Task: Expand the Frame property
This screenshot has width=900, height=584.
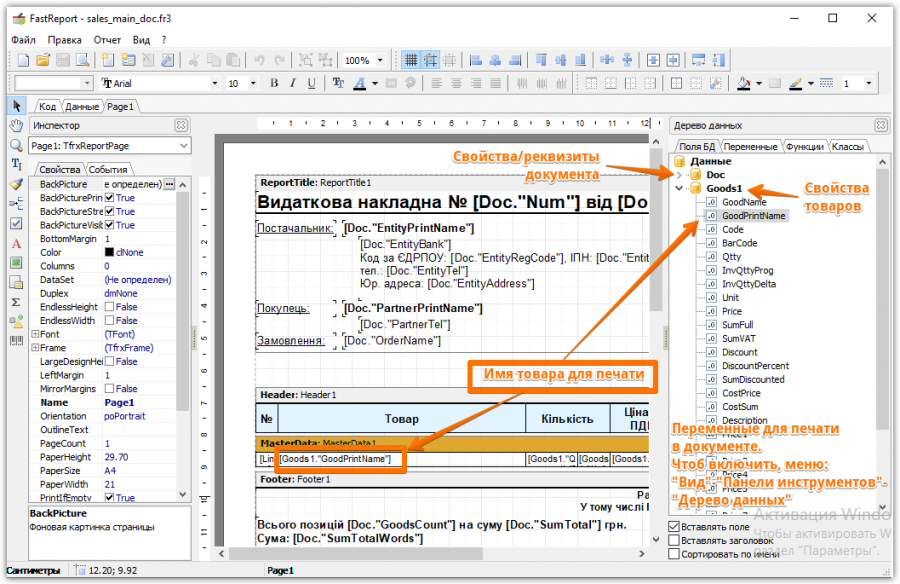Action: pos(35,347)
